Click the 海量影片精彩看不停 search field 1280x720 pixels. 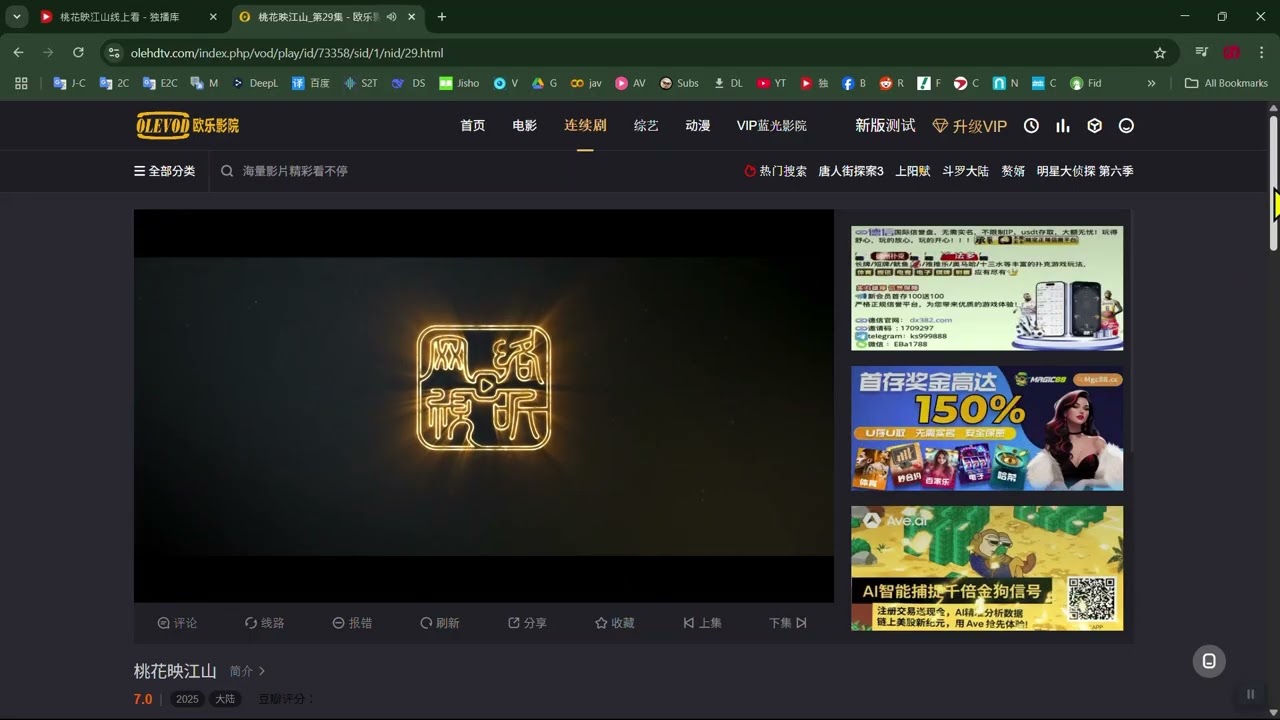click(295, 171)
